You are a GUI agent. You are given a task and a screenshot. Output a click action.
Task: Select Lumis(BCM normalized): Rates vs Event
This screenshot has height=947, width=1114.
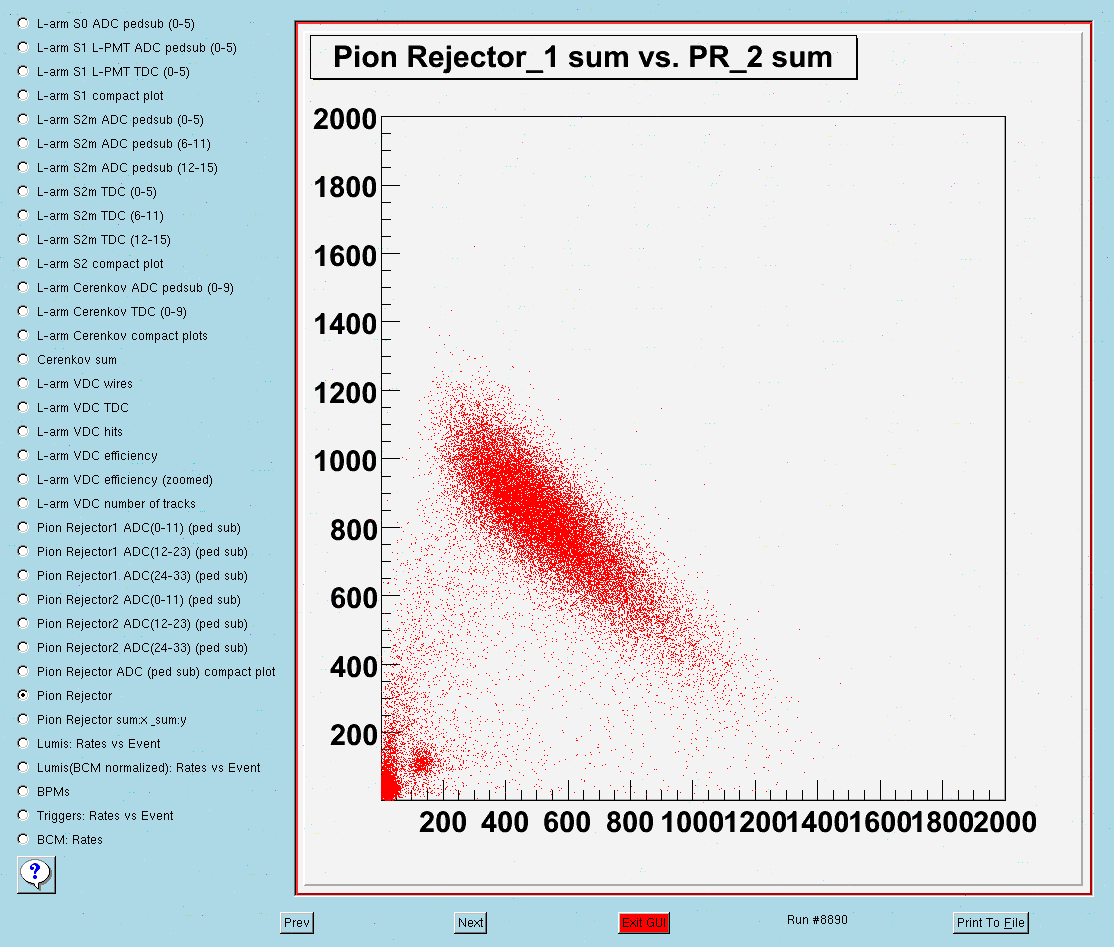[23, 768]
